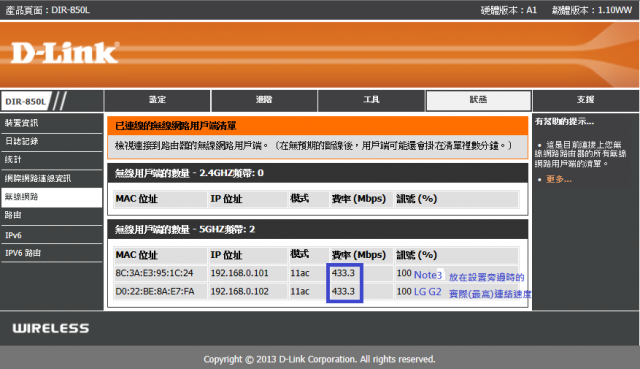Switch to the 工具 tab
This screenshot has width=640, height=369.
371,100
